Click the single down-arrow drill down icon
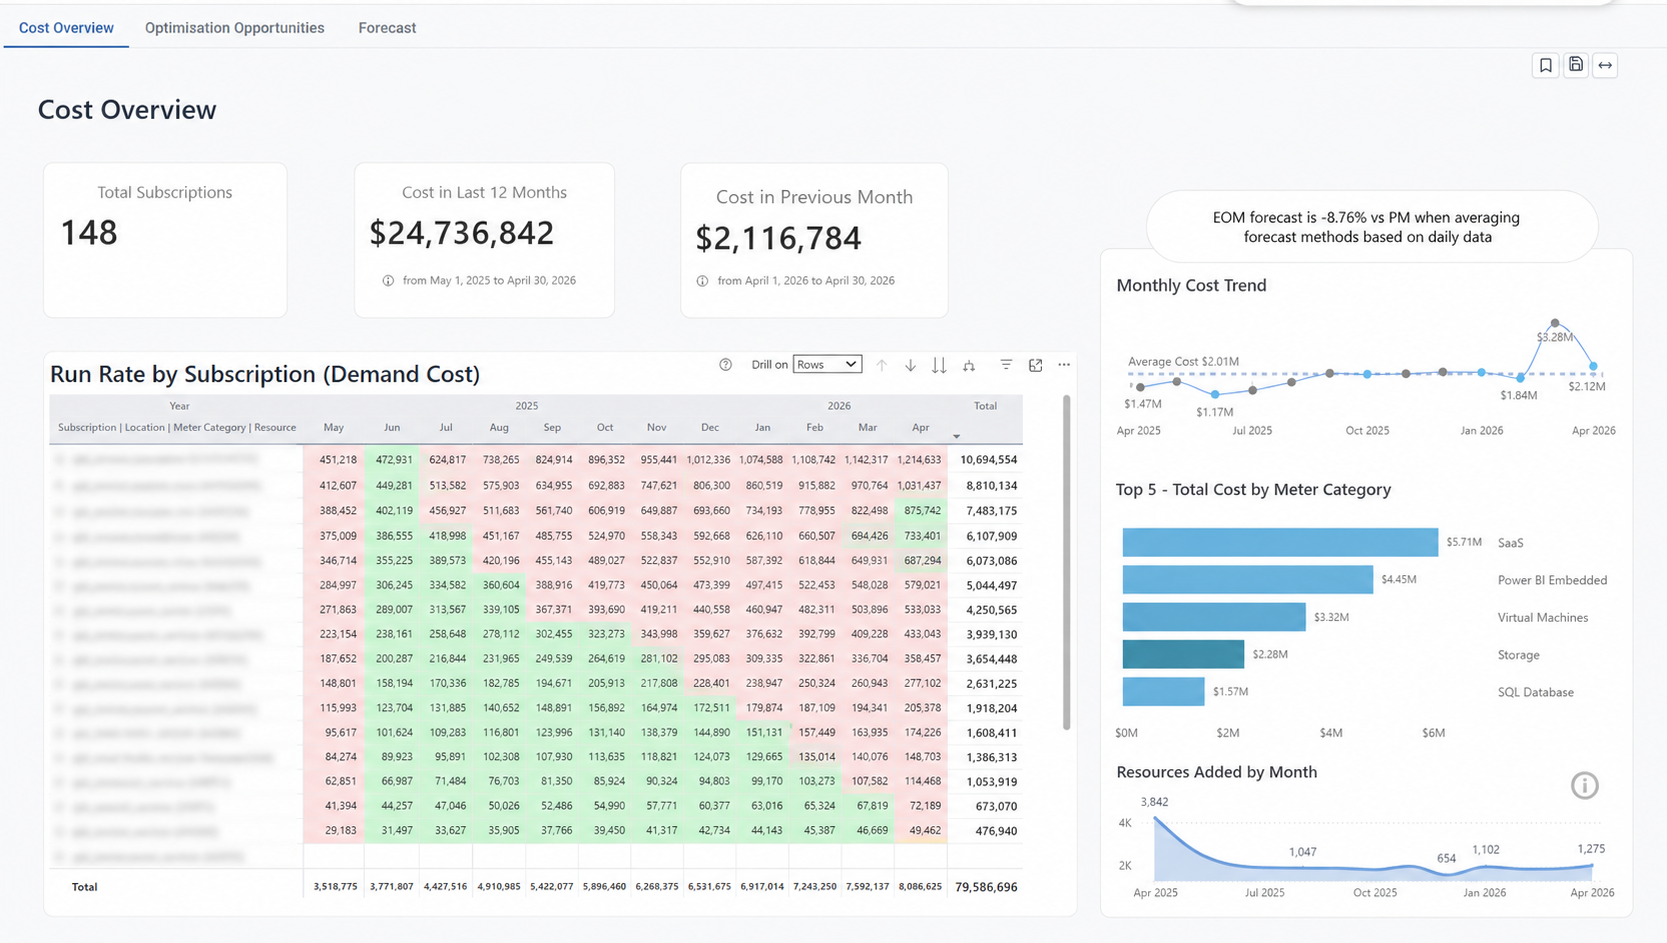 [910, 365]
